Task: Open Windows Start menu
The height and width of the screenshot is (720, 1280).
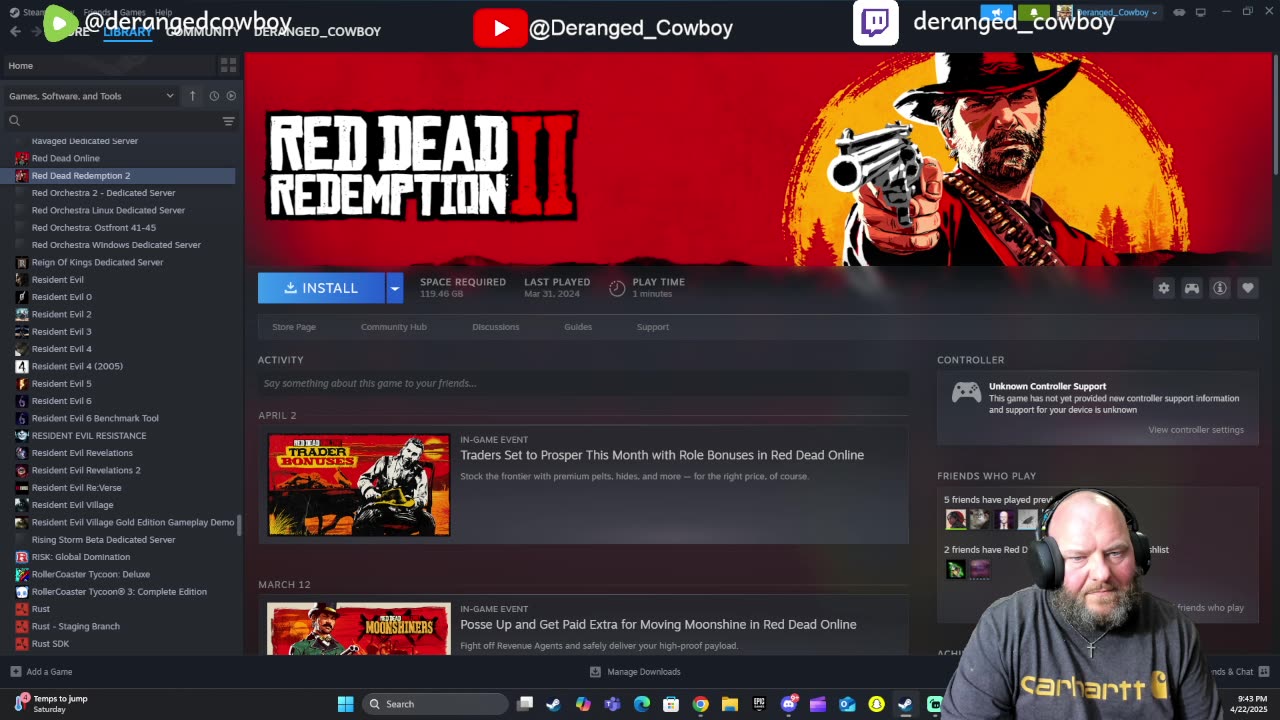Action: pyautogui.click(x=345, y=704)
